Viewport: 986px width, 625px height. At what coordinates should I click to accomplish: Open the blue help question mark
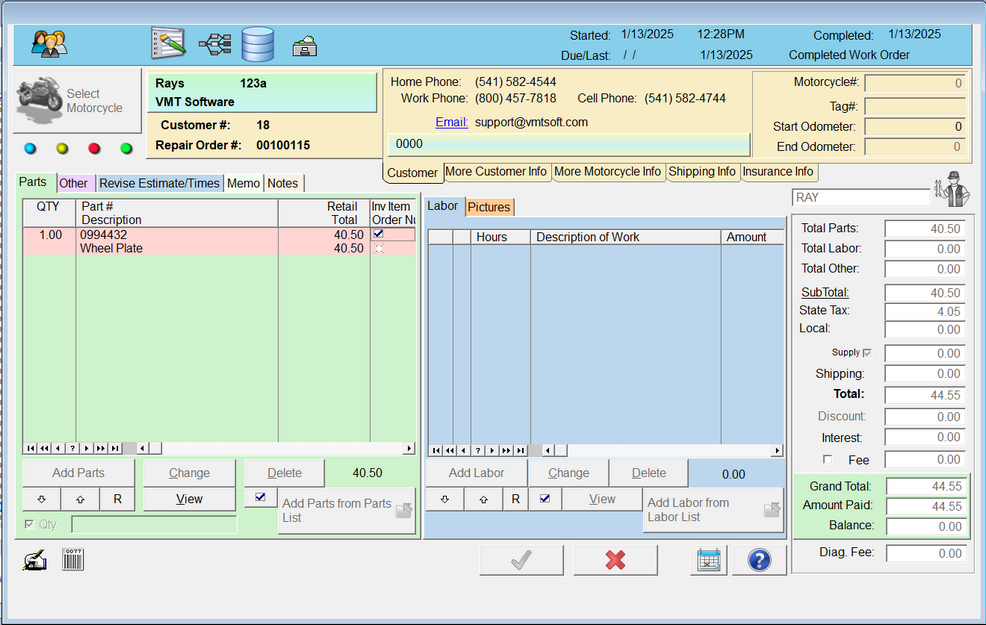(759, 560)
